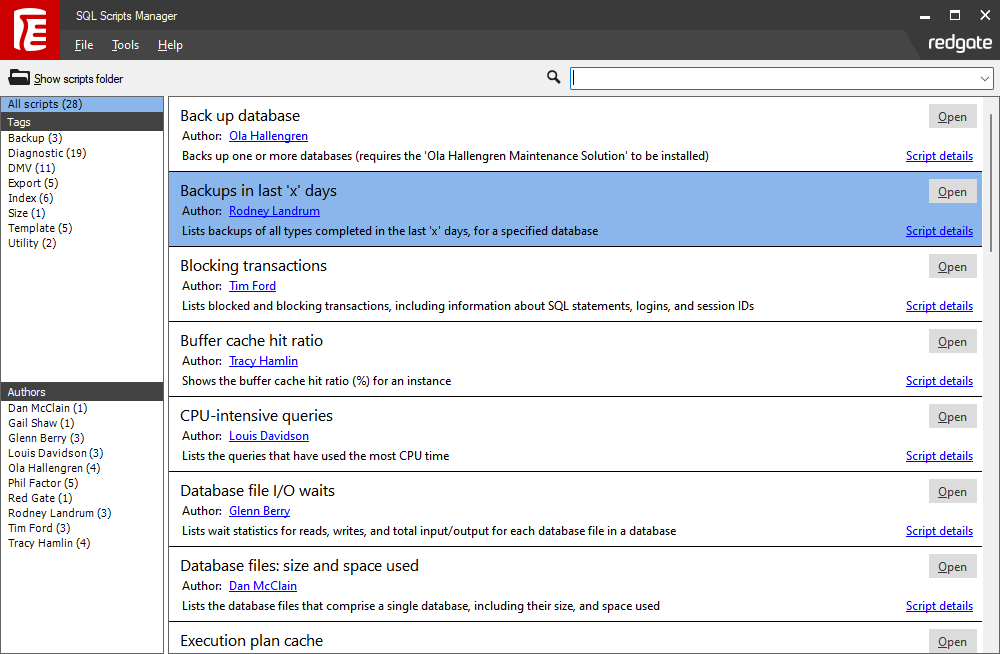Select the Back up database title
Image resolution: width=1000 pixels, height=654 pixels.
[x=240, y=115]
